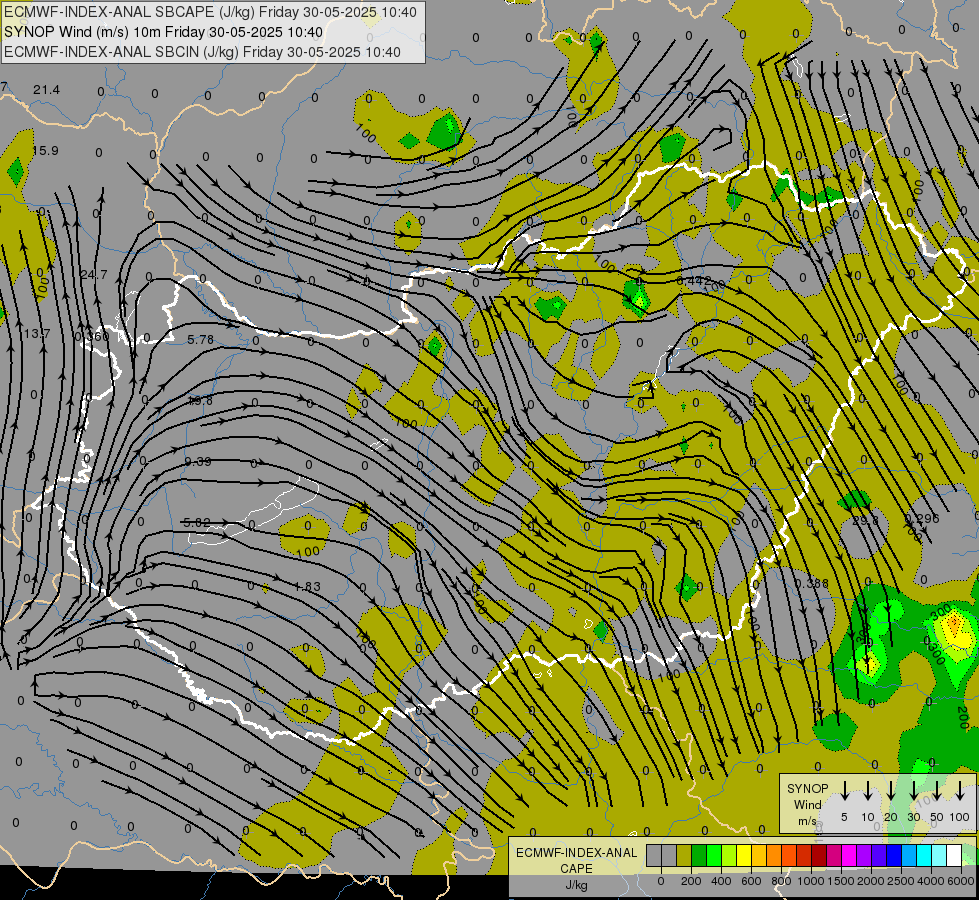The image size is (979, 900).
Task: Click the ECMWF-INDEX-ANAL CAPE legend label
Action: [x=576, y=860]
